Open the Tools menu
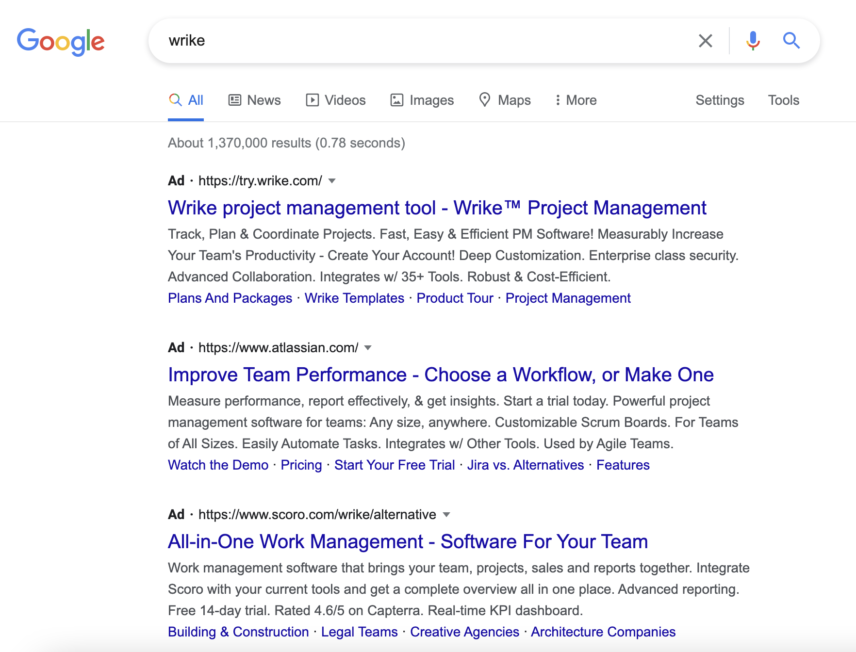Screen dimensions: 856x652 (783, 100)
